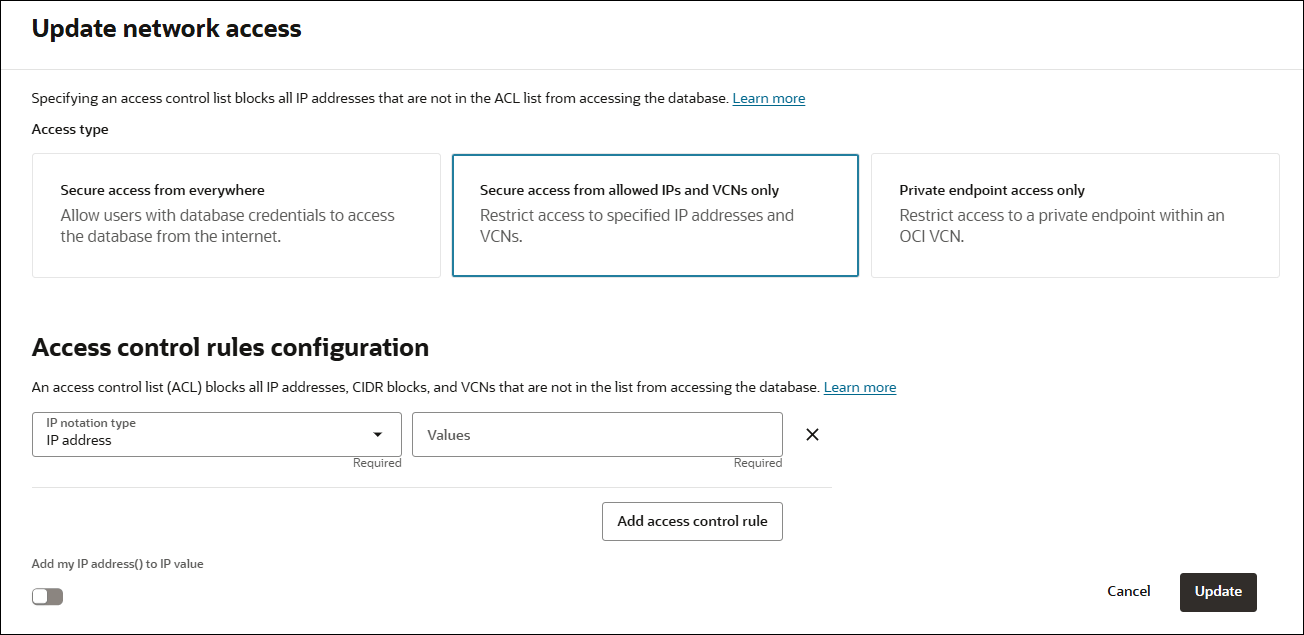
Task: Select the Secure access from everywhere card
Action: point(236,215)
